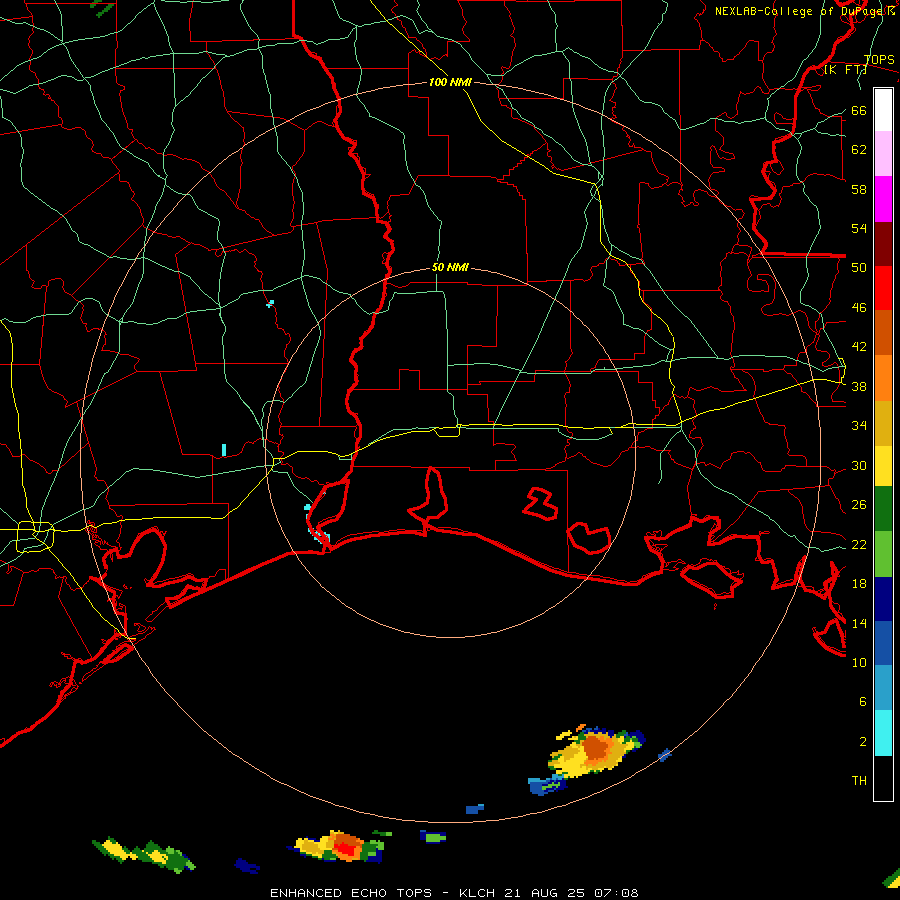Image resolution: width=900 pixels, height=900 pixels.
Task: Pick the cyan legend swatch
Action: (x=883, y=733)
